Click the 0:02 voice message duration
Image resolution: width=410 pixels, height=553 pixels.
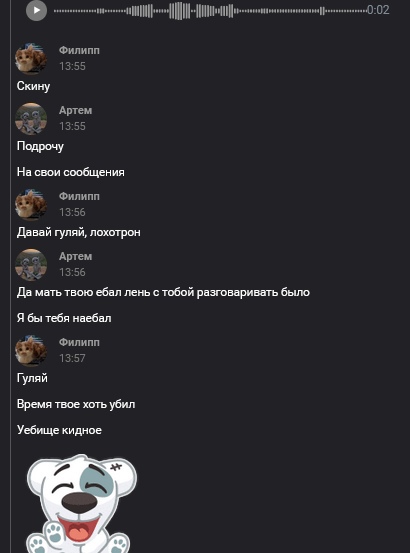point(378,10)
